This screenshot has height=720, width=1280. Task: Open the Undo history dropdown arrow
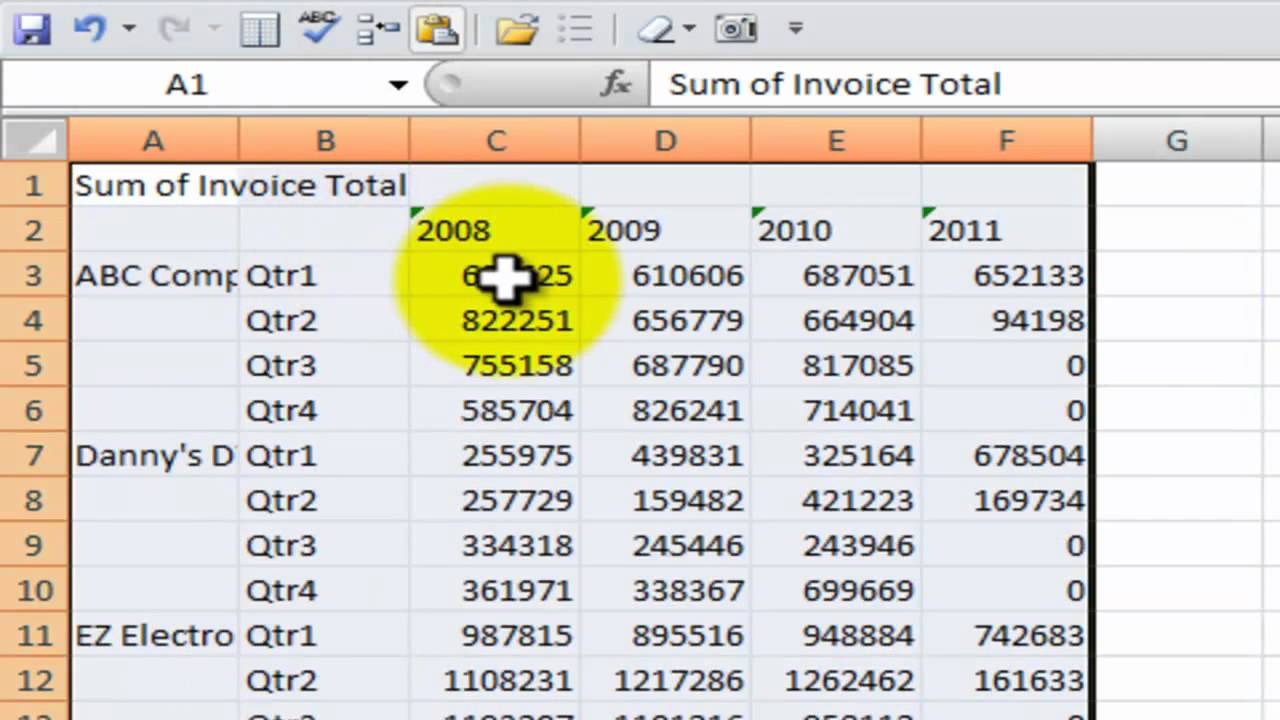click(x=128, y=29)
